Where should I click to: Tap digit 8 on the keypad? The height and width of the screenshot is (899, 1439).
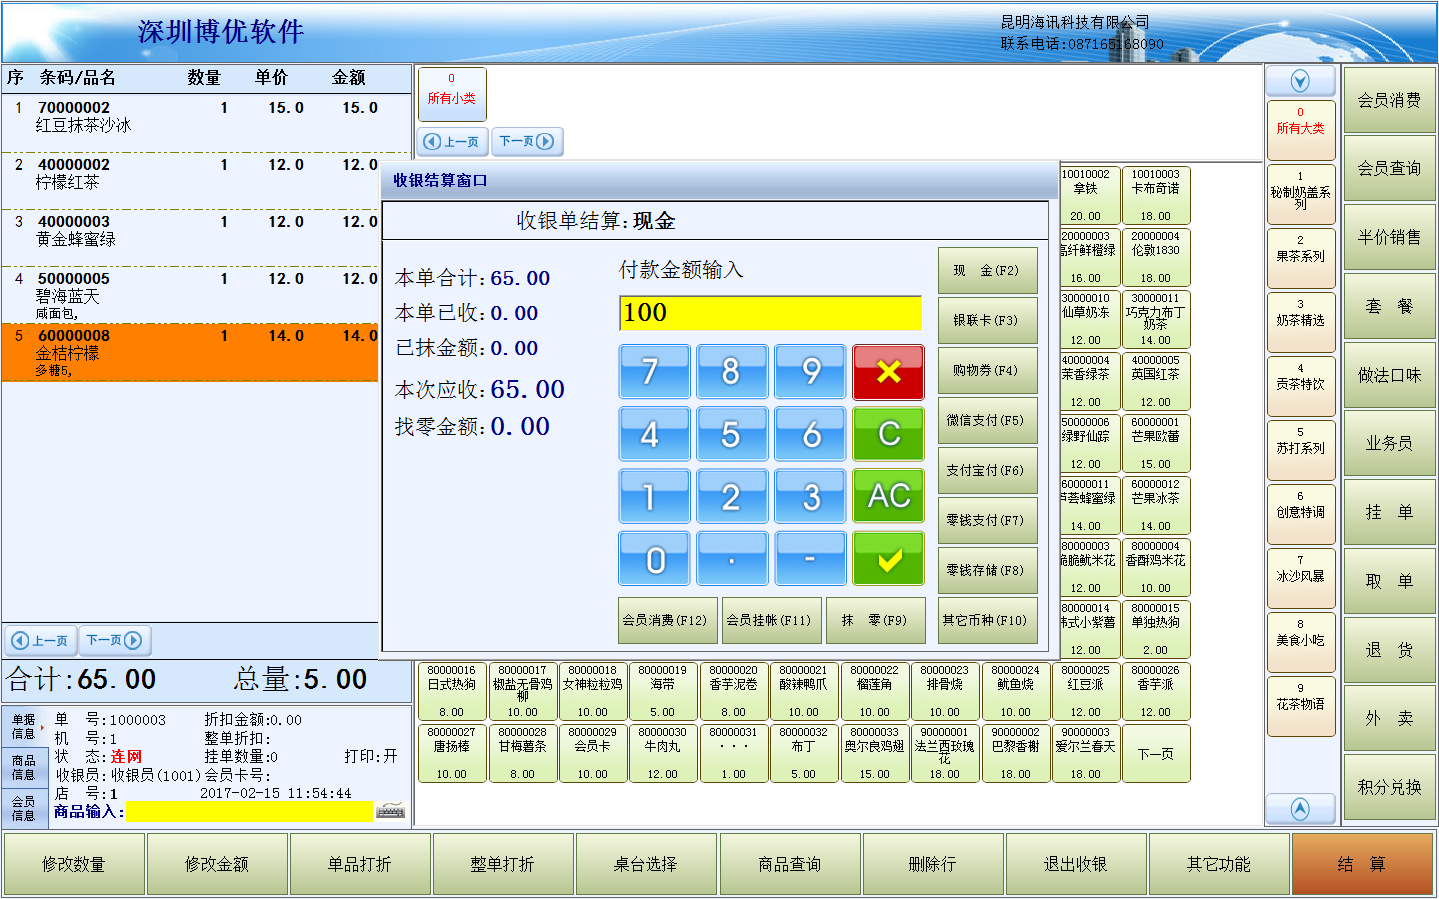coord(732,372)
